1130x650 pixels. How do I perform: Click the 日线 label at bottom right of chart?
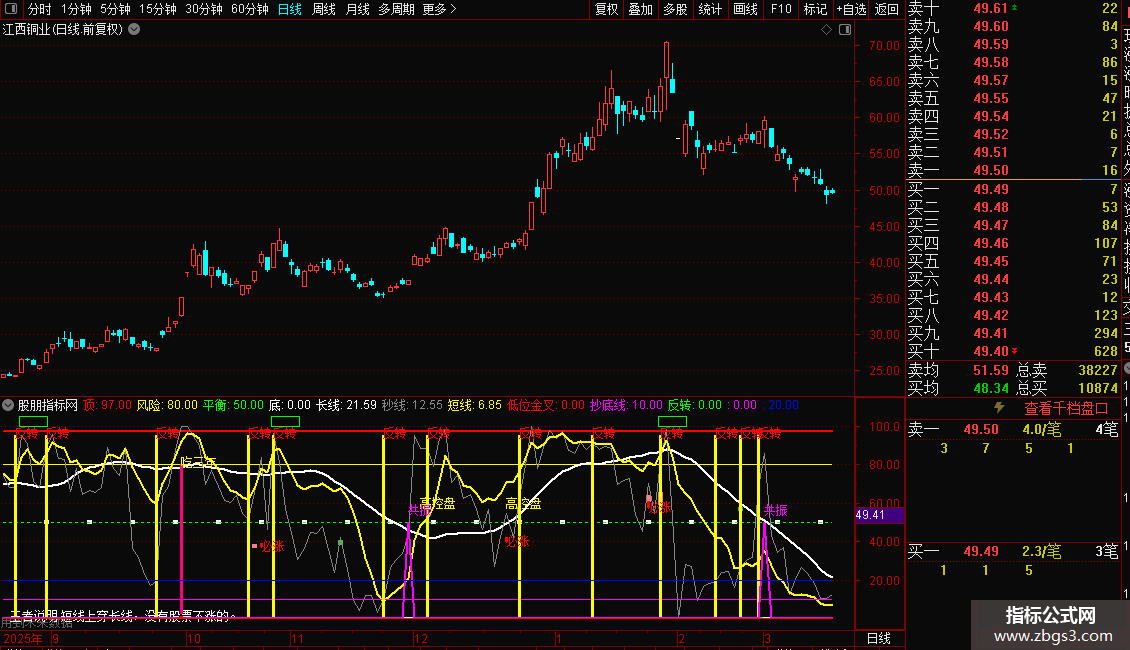(877, 638)
